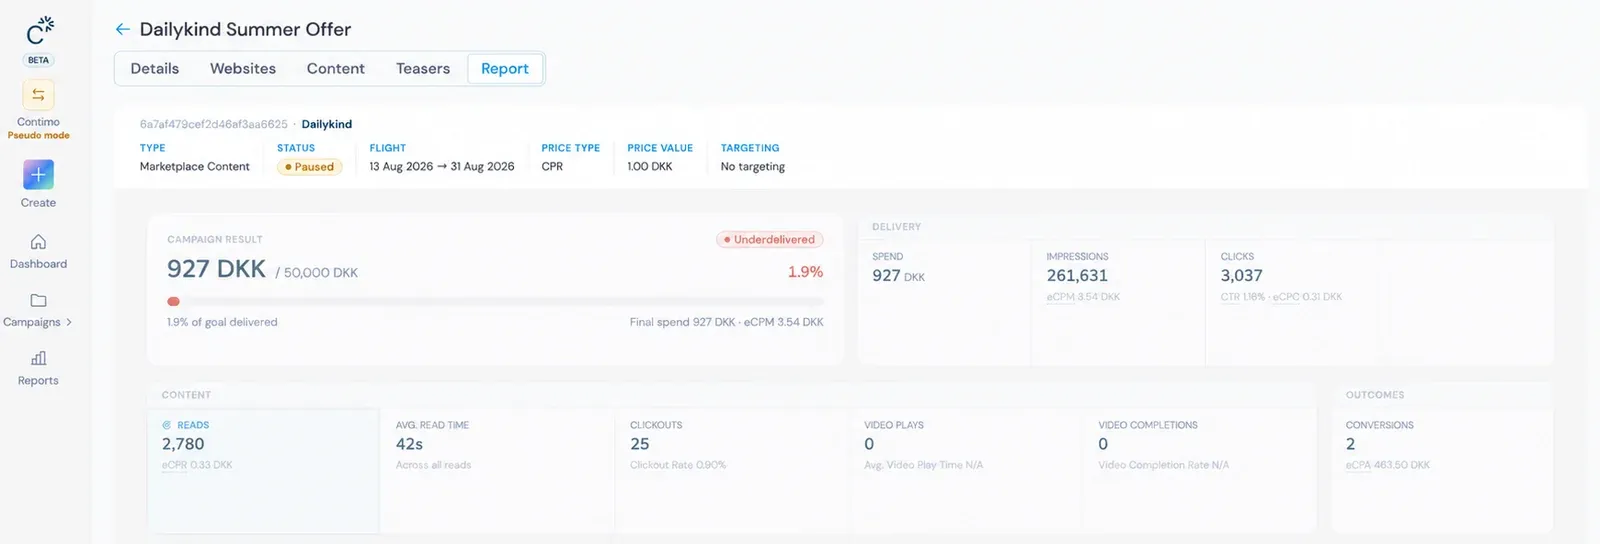Image resolution: width=1600 pixels, height=544 pixels.
Task: Switch to the Content tab
Action: click(x=336, y=68)
